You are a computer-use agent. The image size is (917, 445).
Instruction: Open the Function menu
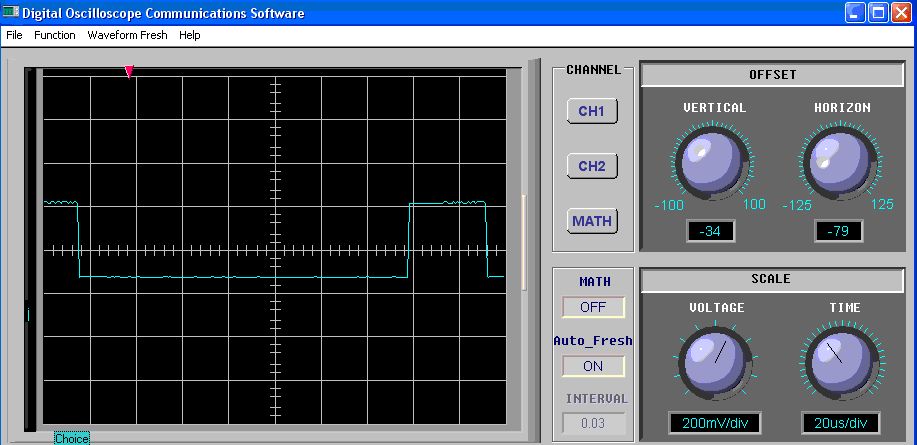pos(55,35)
